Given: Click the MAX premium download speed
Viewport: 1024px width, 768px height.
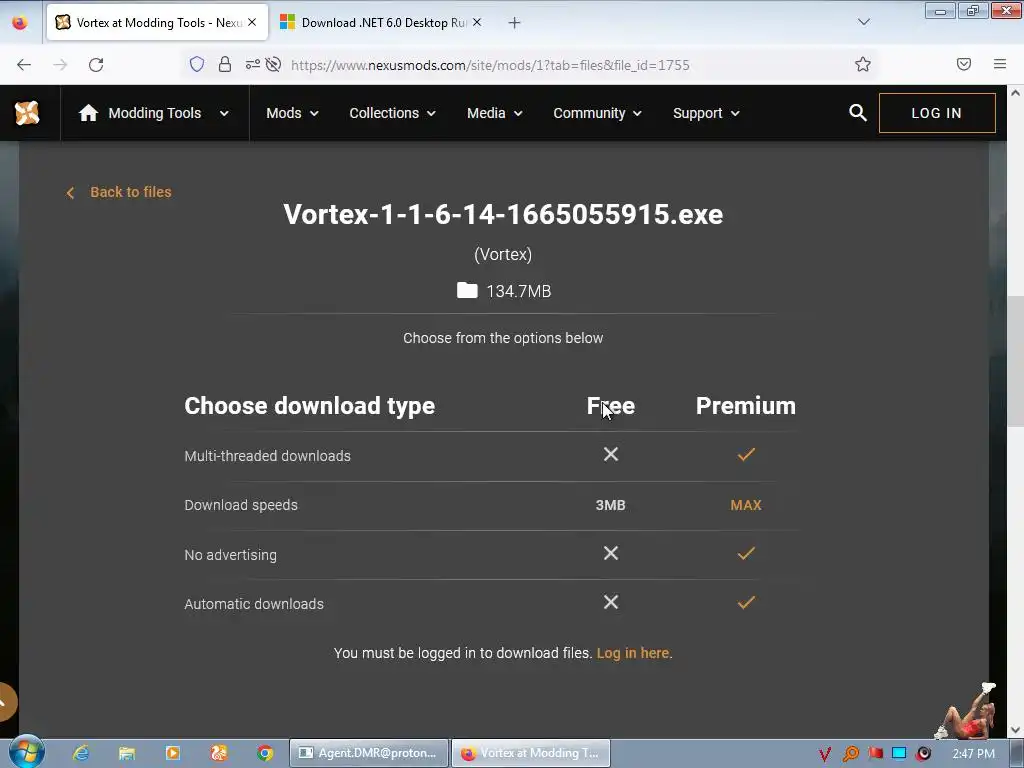Looking at the screenshot, I should 746,505.
